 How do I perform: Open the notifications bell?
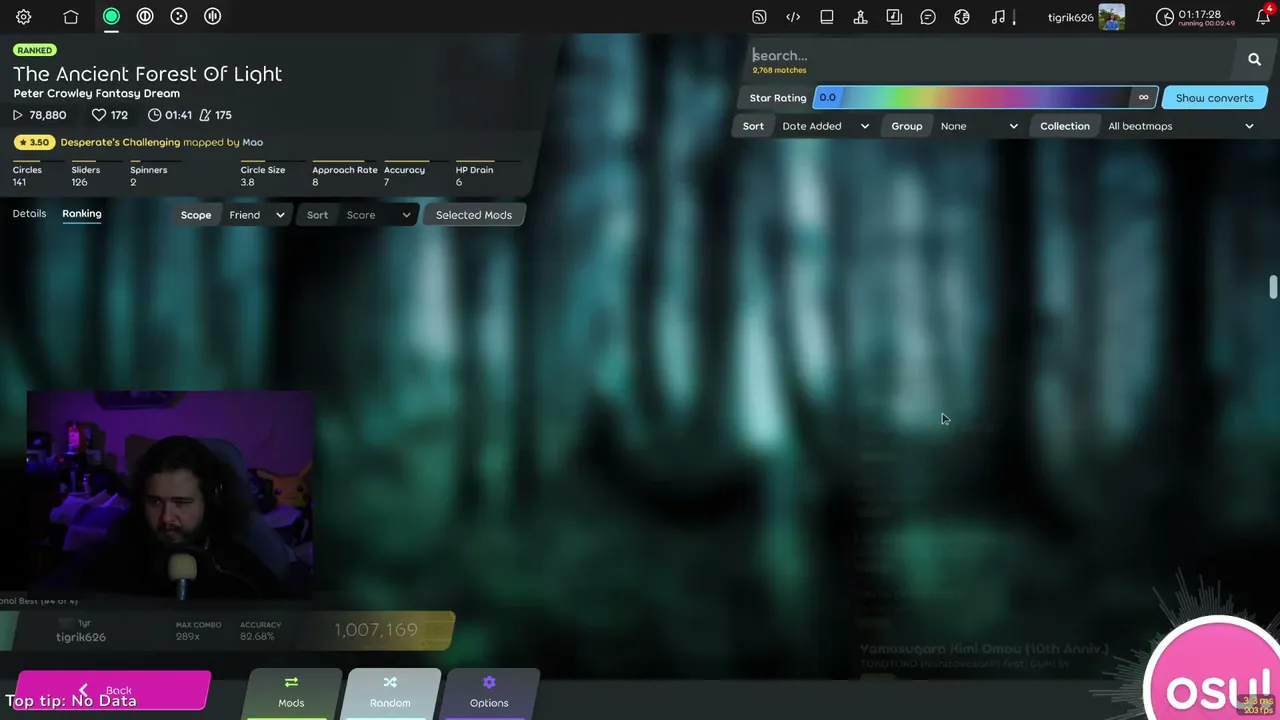(x=1263, y=17)
